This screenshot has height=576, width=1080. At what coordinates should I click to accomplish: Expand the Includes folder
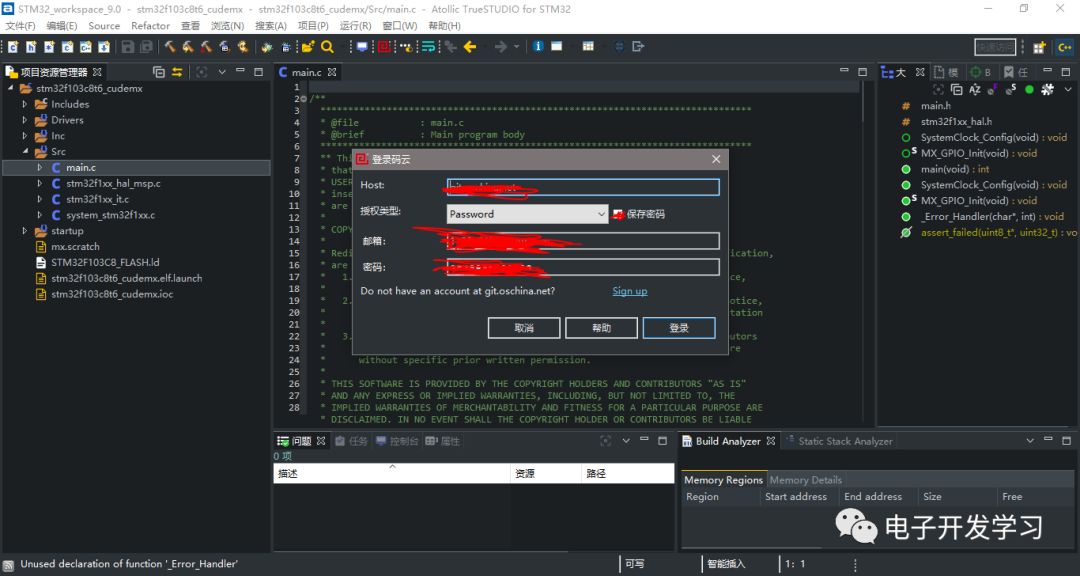[x=25, y=104]
